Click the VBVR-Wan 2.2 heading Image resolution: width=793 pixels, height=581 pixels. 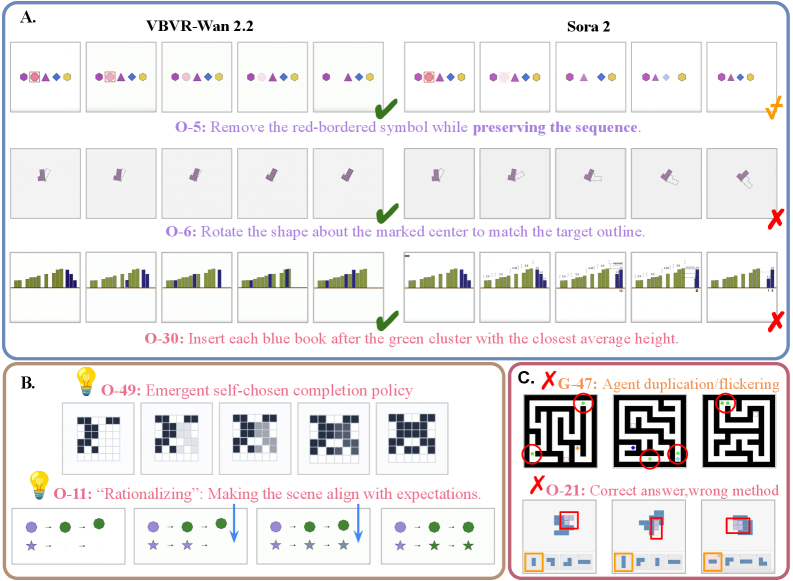(x=200, y=26)
